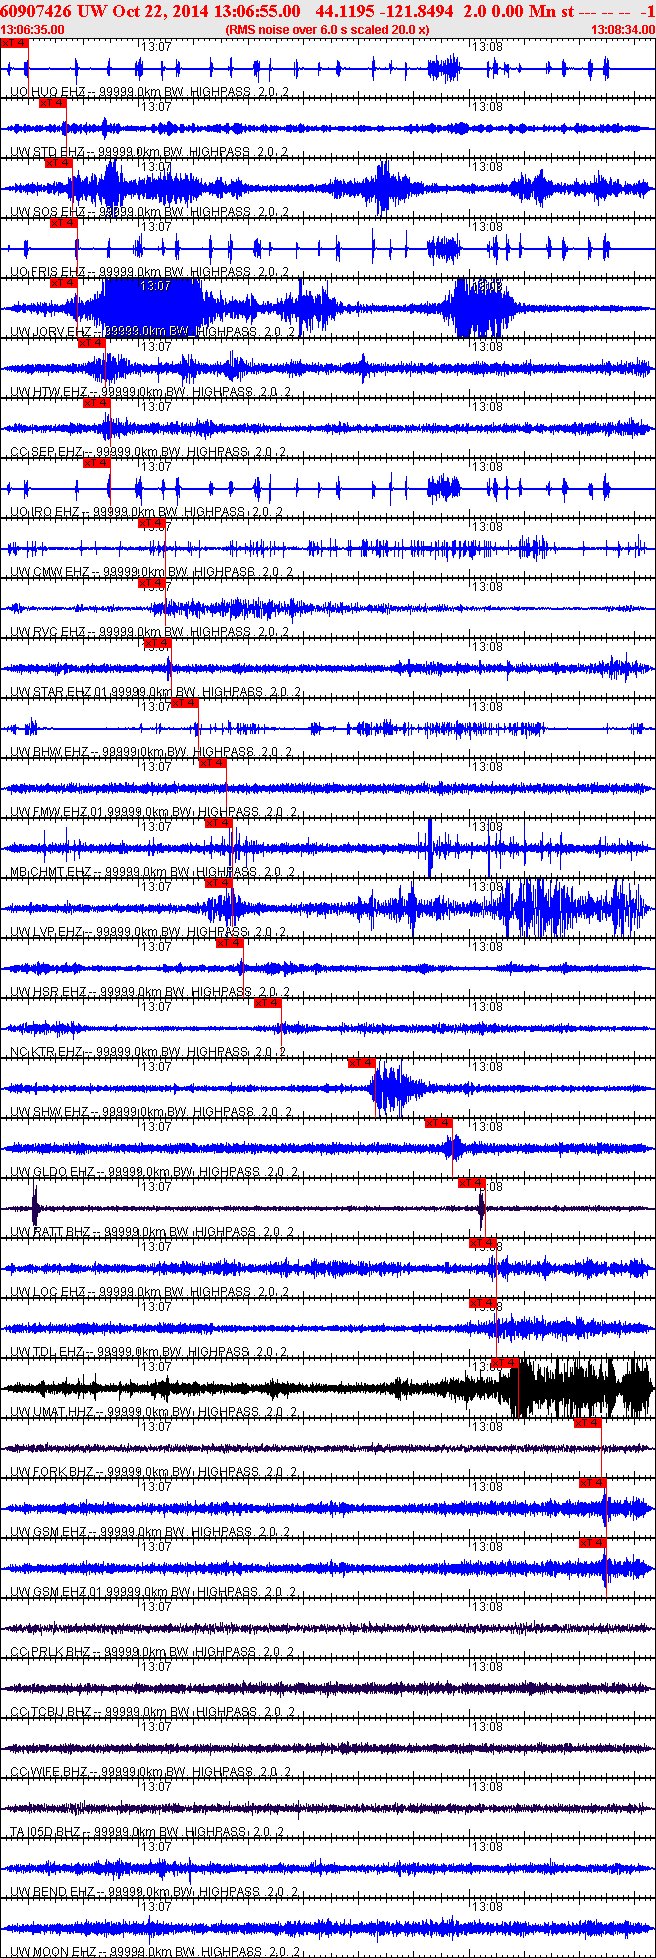656x1958 pixels.
Task: Select the red pick marker on UW SHW trace
Action: 361,1063
